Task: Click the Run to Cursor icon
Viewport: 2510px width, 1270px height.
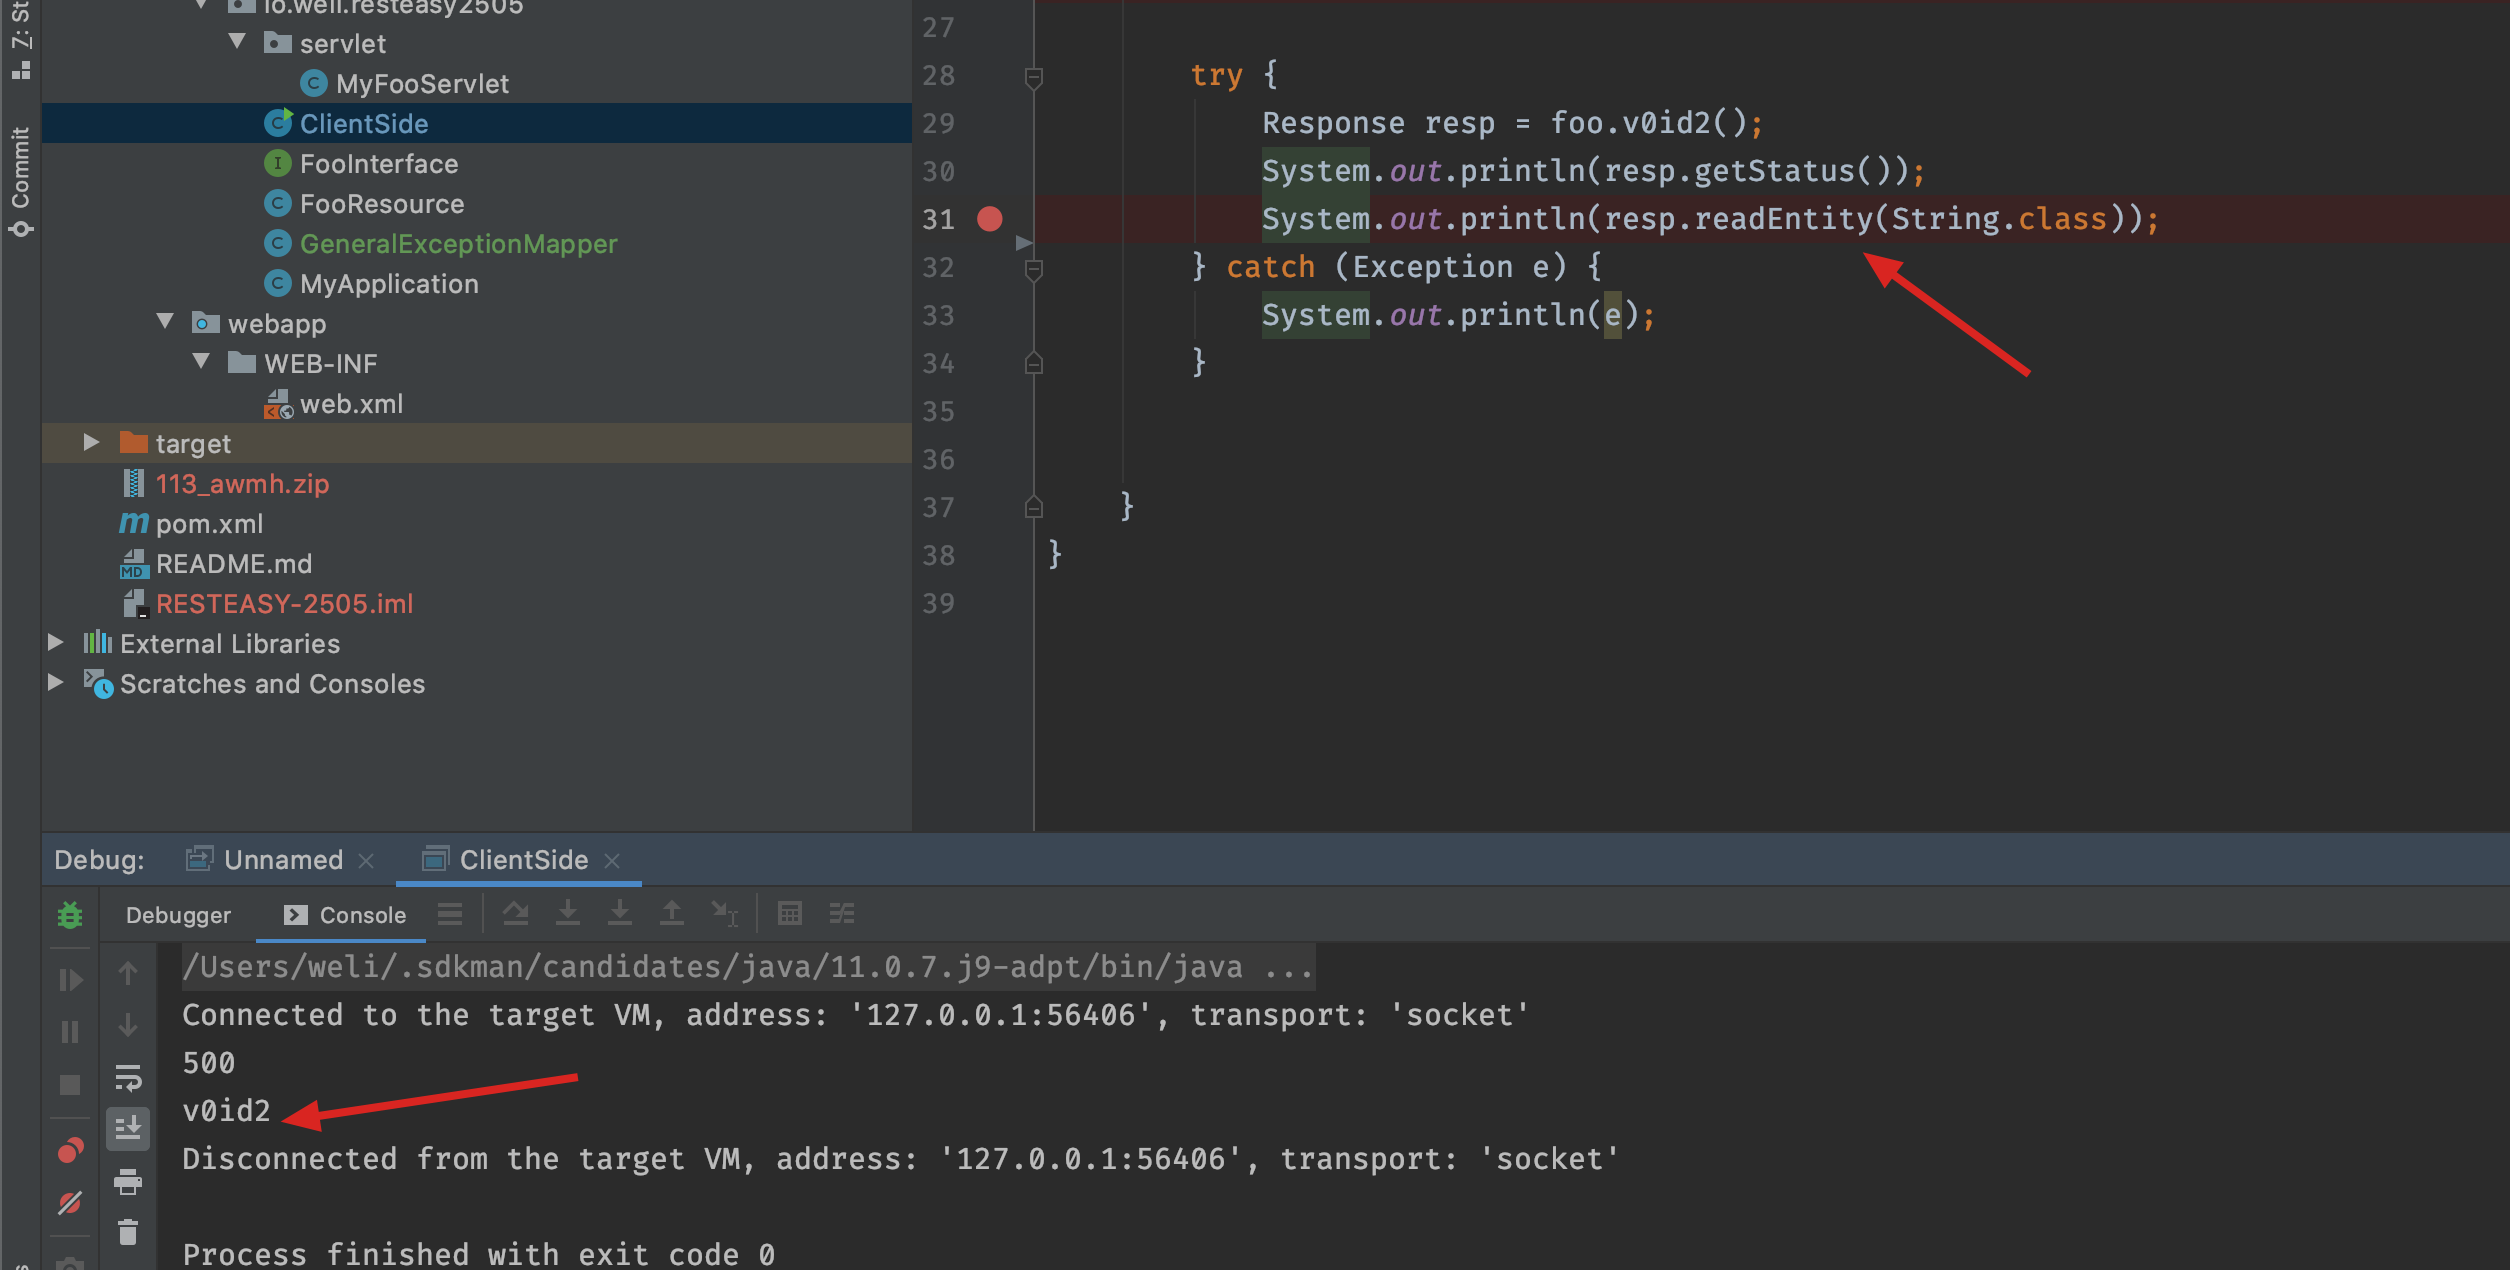Action: pyautogui.click(x=724, y=913)
